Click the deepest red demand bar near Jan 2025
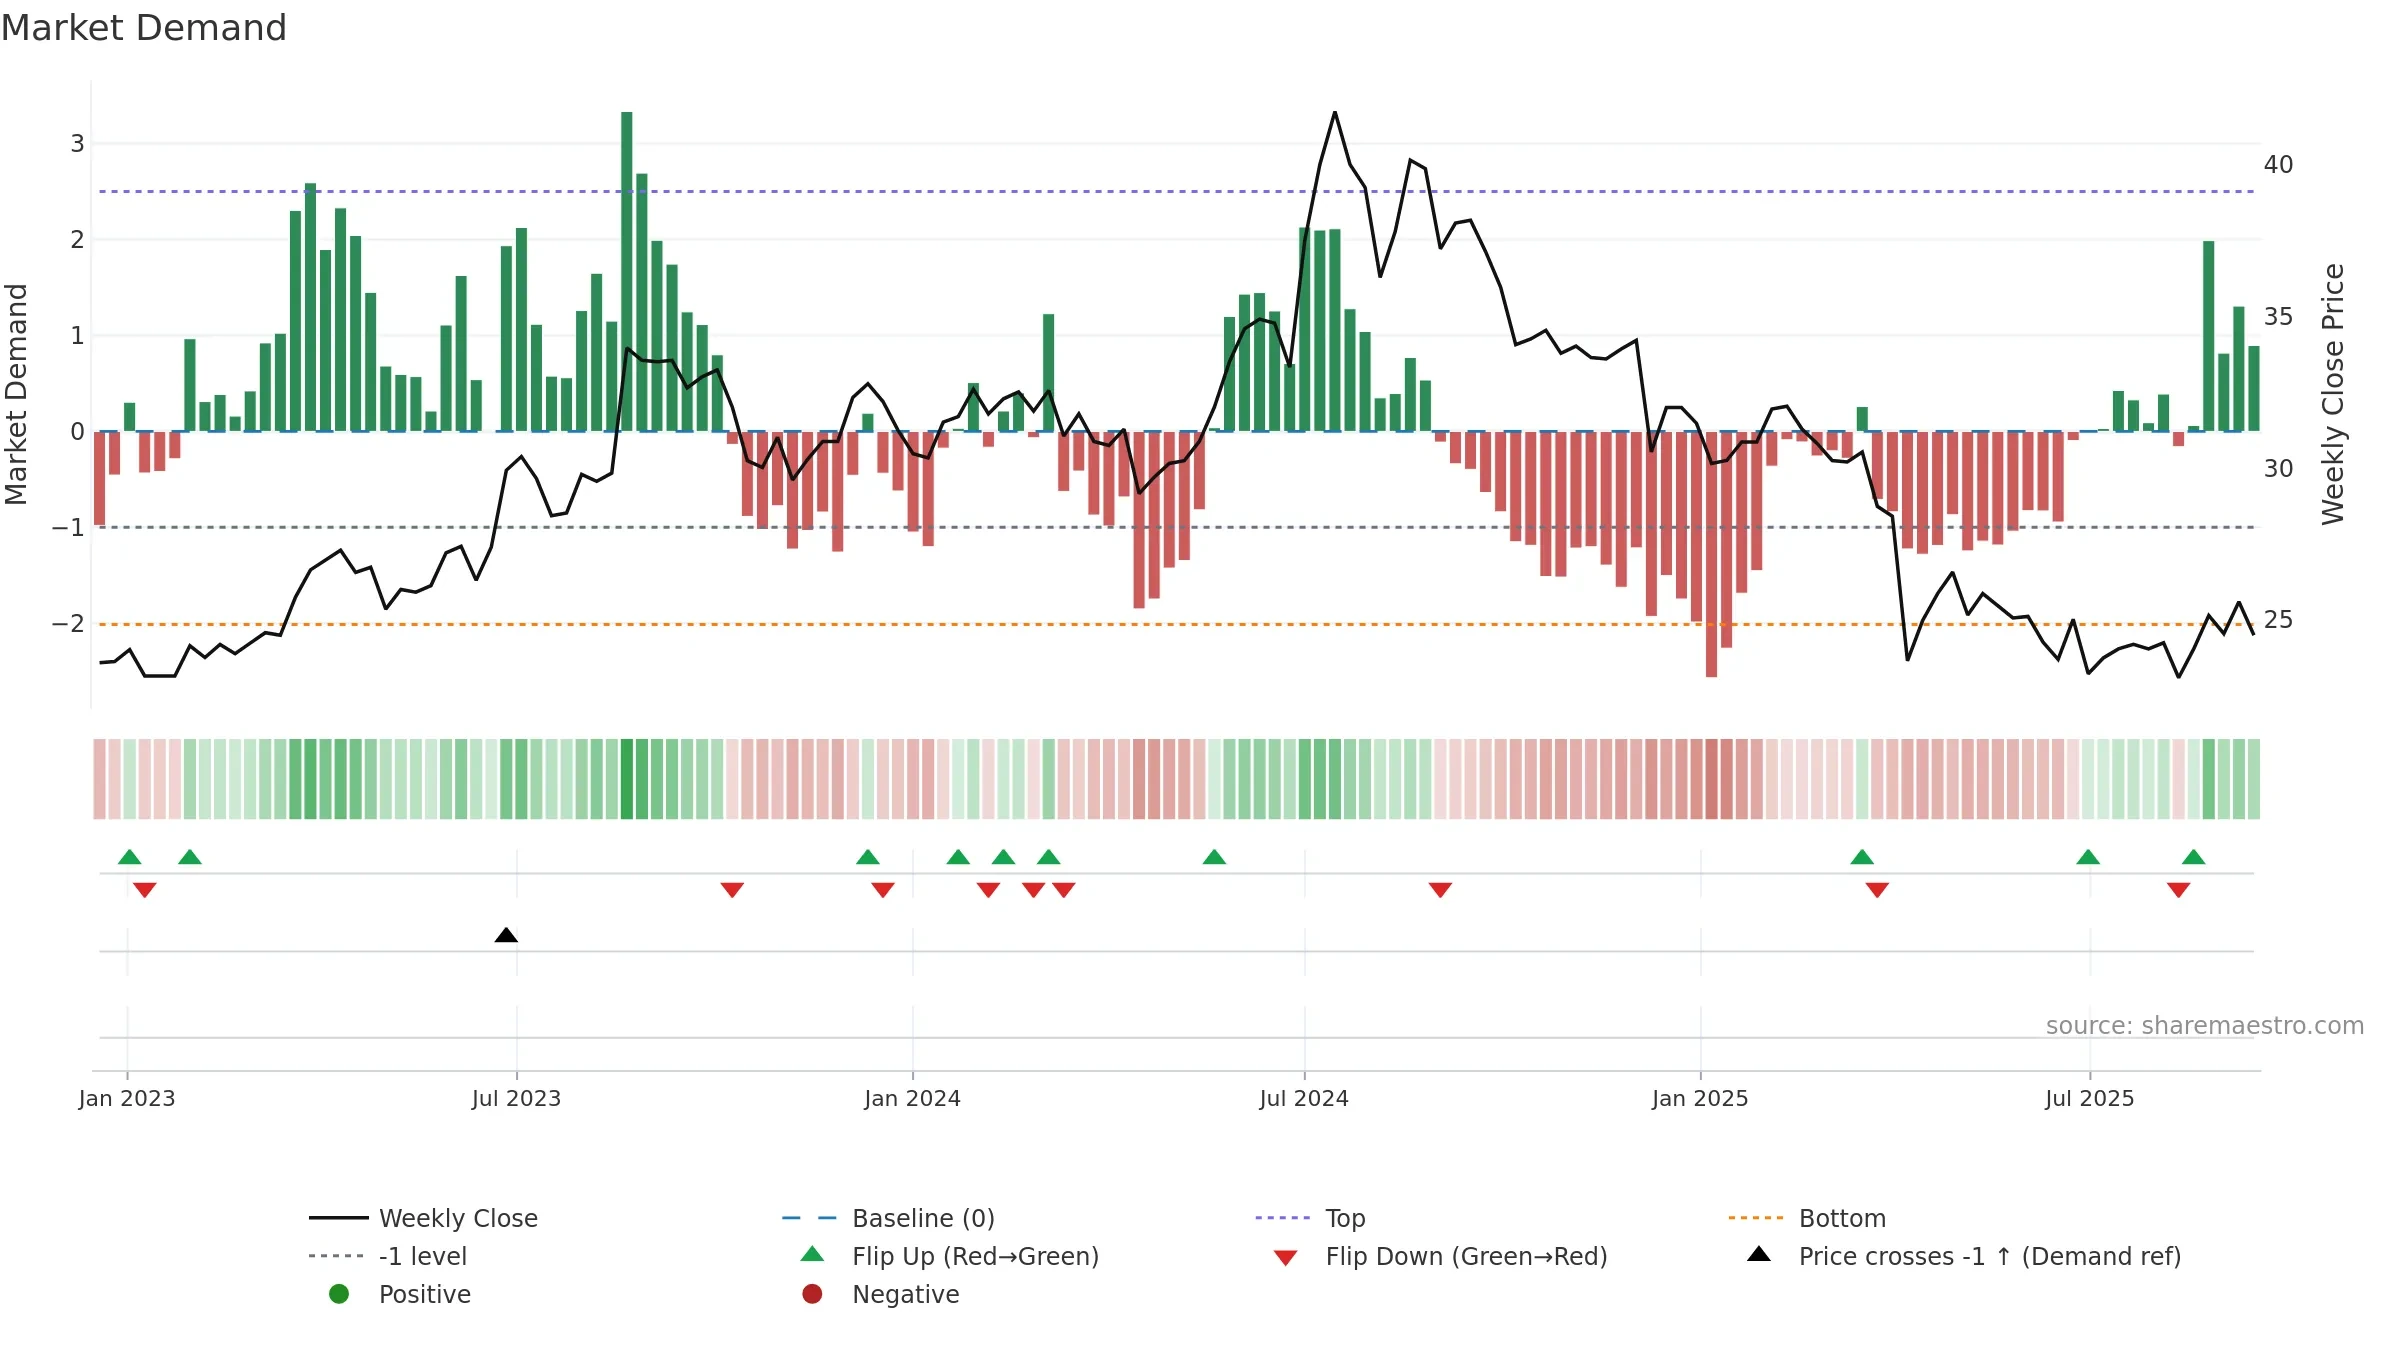This screenshot has width=2400, height=1350. tap(1711, 554)
